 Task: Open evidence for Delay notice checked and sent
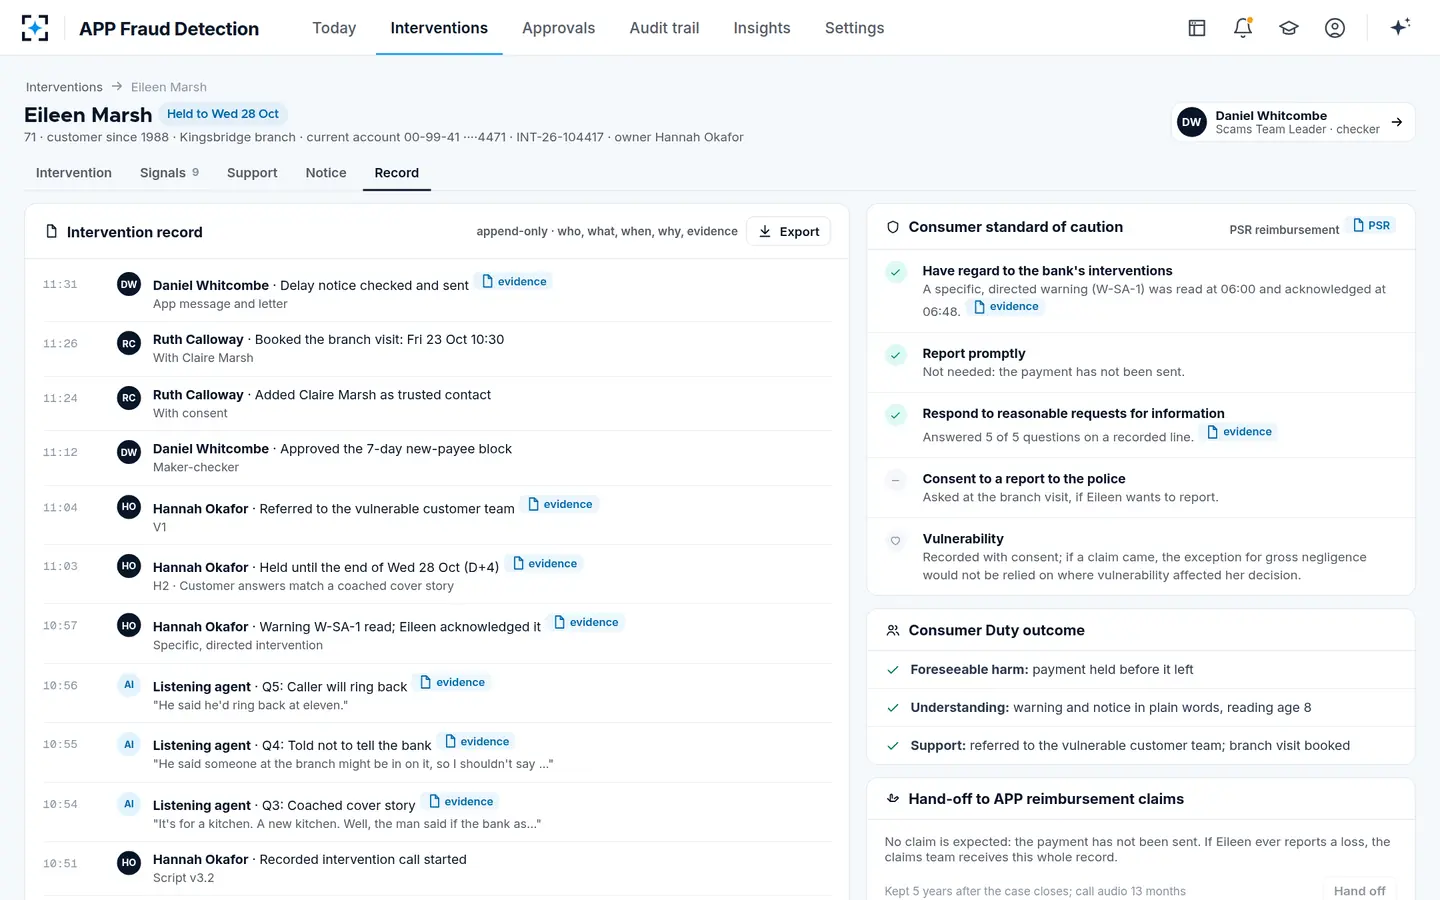click(x=514, y=282)
